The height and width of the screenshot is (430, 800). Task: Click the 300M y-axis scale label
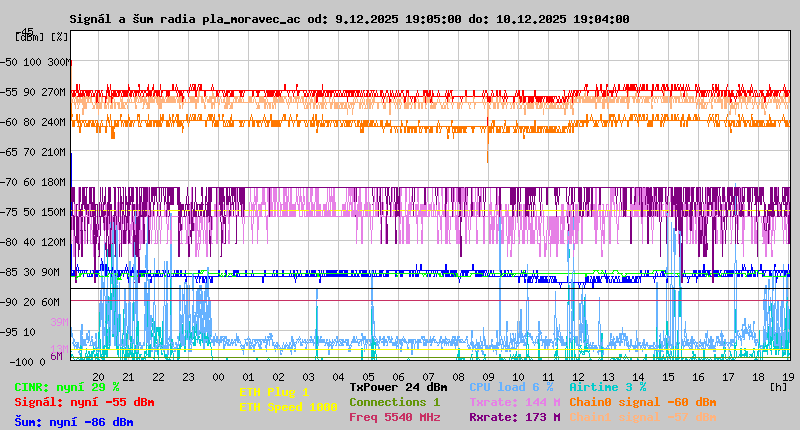point(59,62)
